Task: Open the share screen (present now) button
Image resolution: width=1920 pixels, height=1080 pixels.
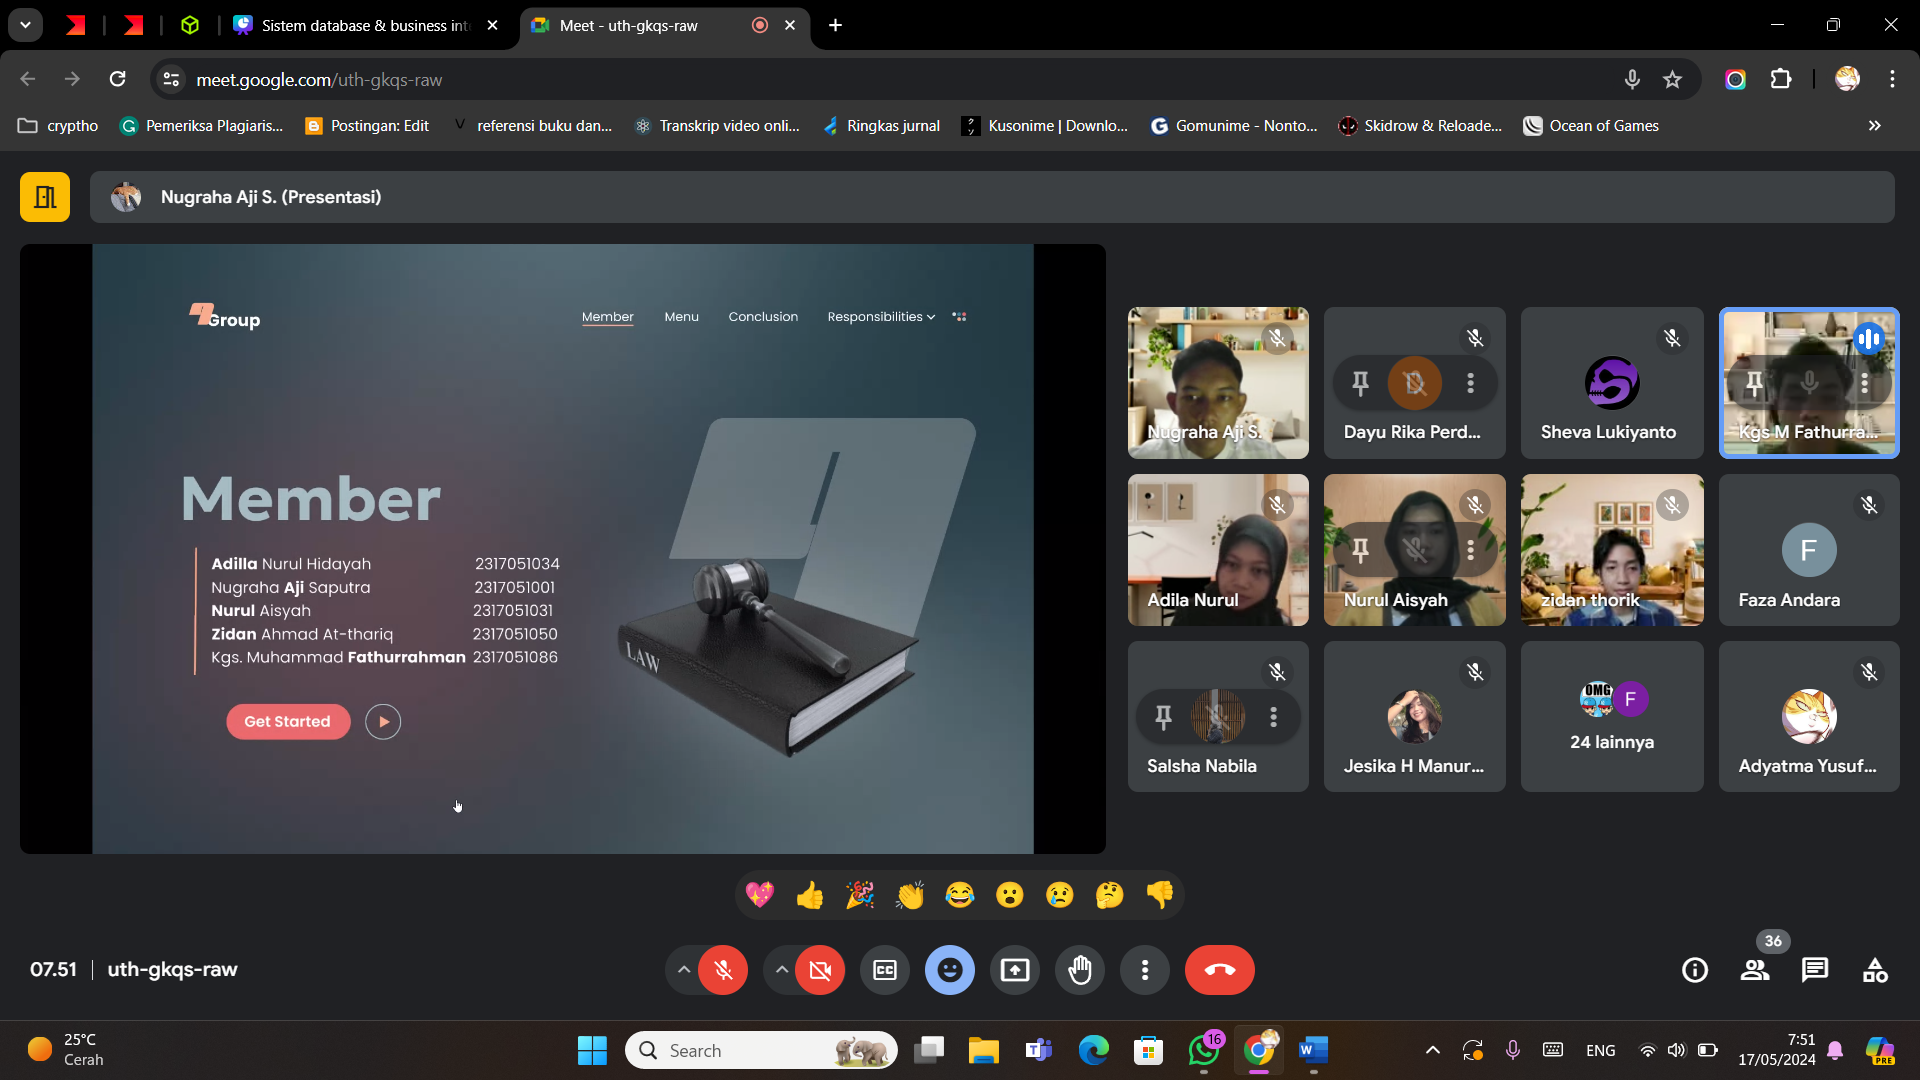Action: click(1015, 970)
